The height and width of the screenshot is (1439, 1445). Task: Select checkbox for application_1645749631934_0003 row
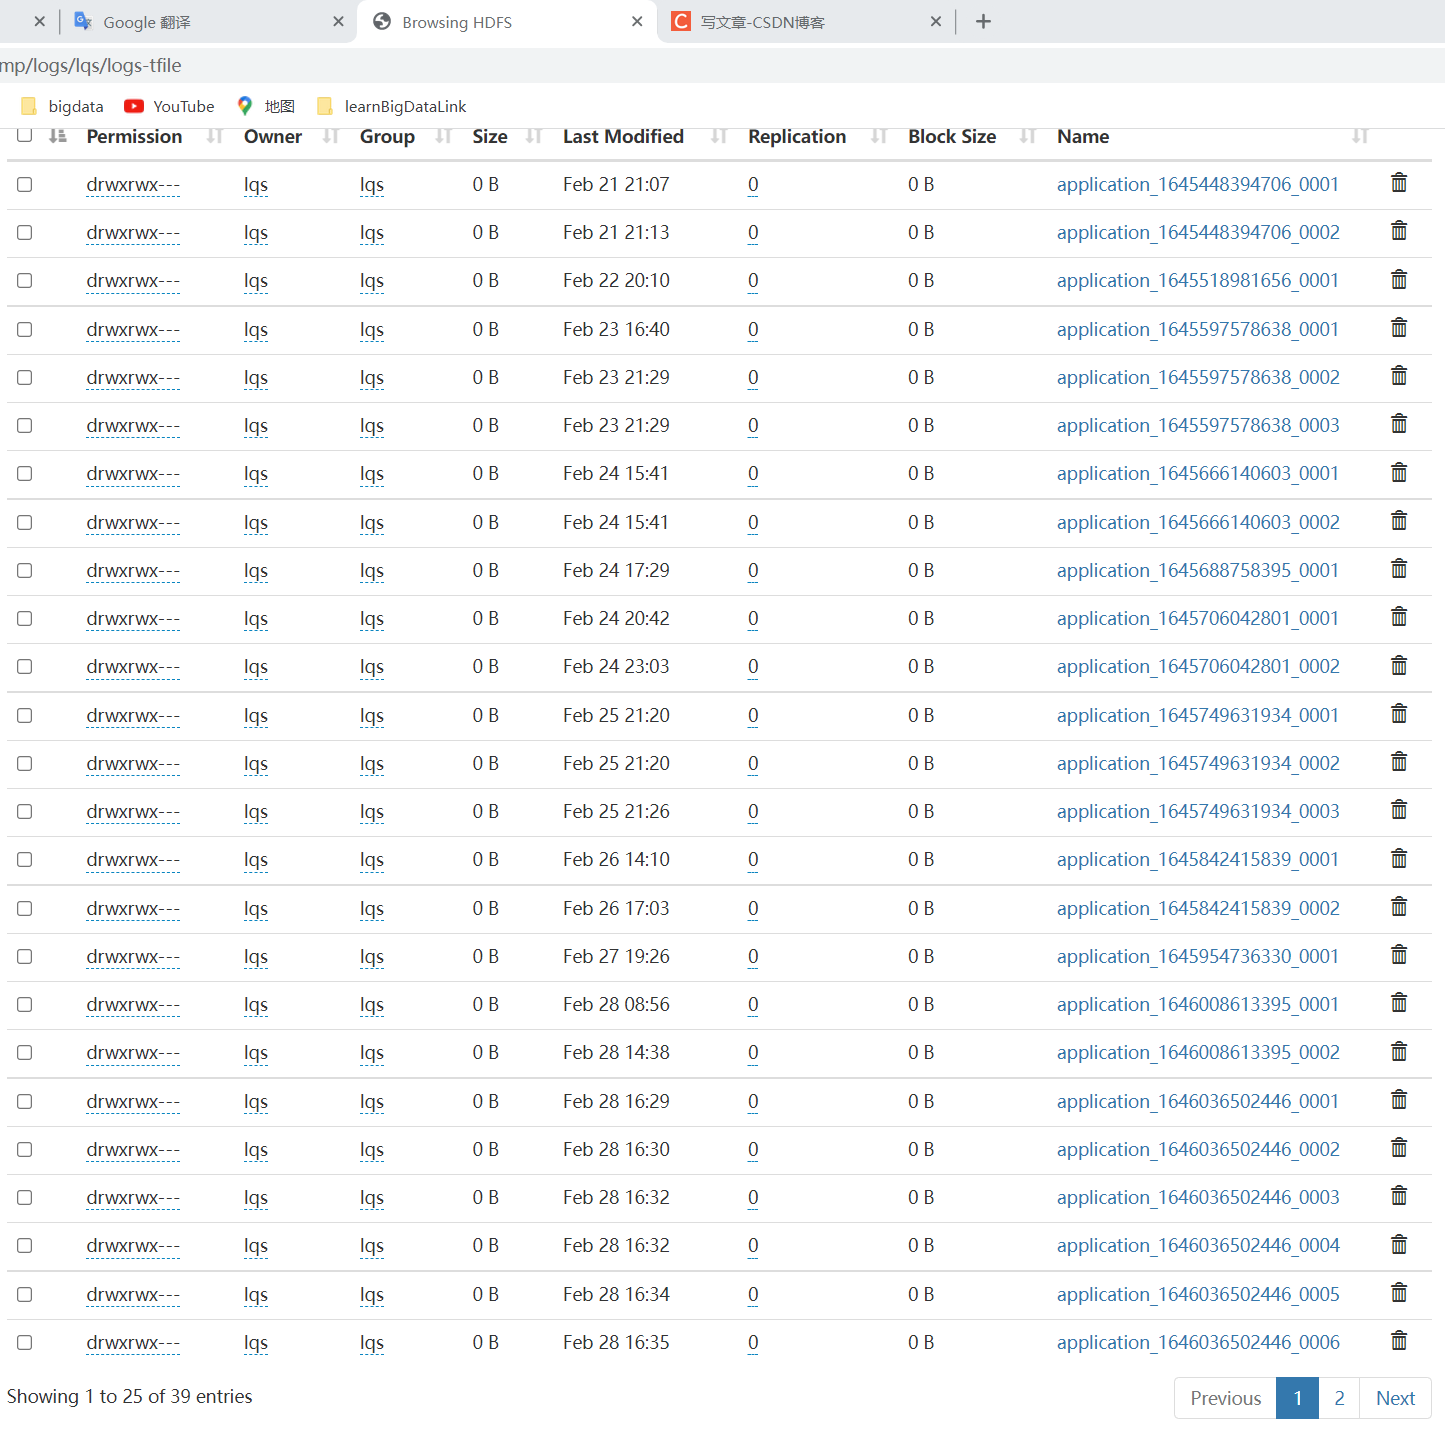click(x=25, y=811)
